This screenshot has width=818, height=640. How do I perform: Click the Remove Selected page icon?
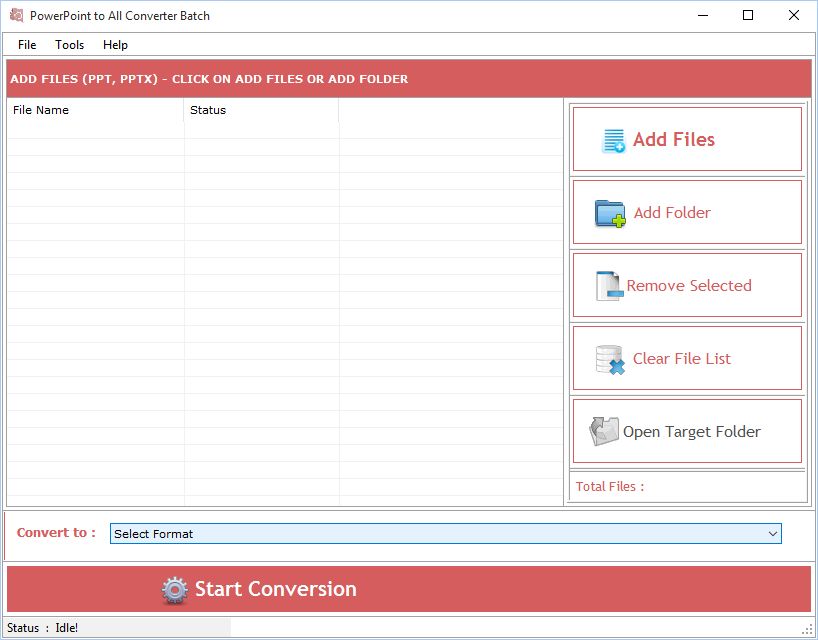609,286
